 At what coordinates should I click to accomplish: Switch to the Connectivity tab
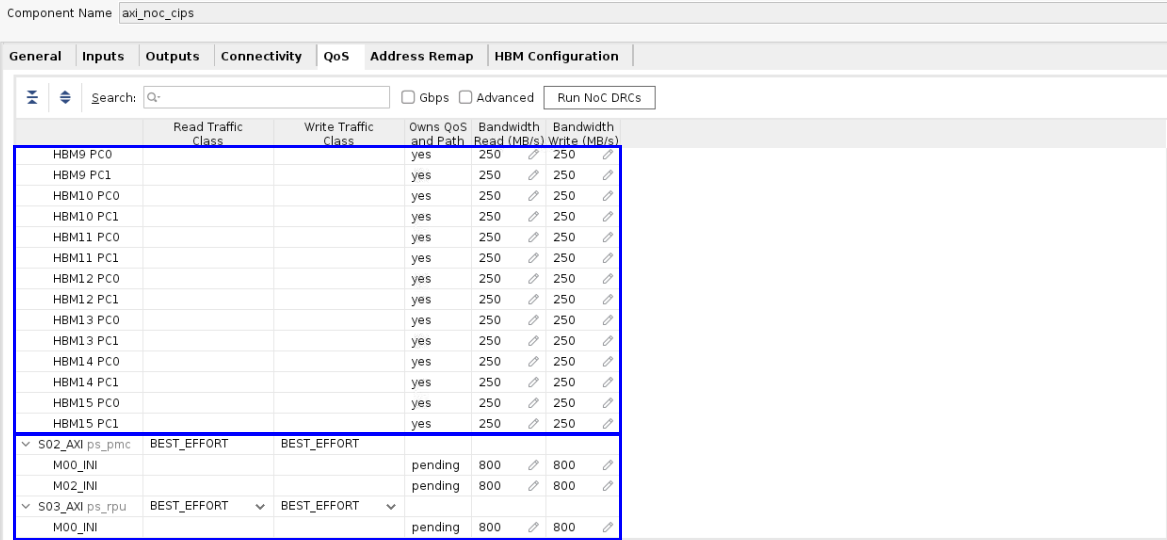(x=263, y=57)
